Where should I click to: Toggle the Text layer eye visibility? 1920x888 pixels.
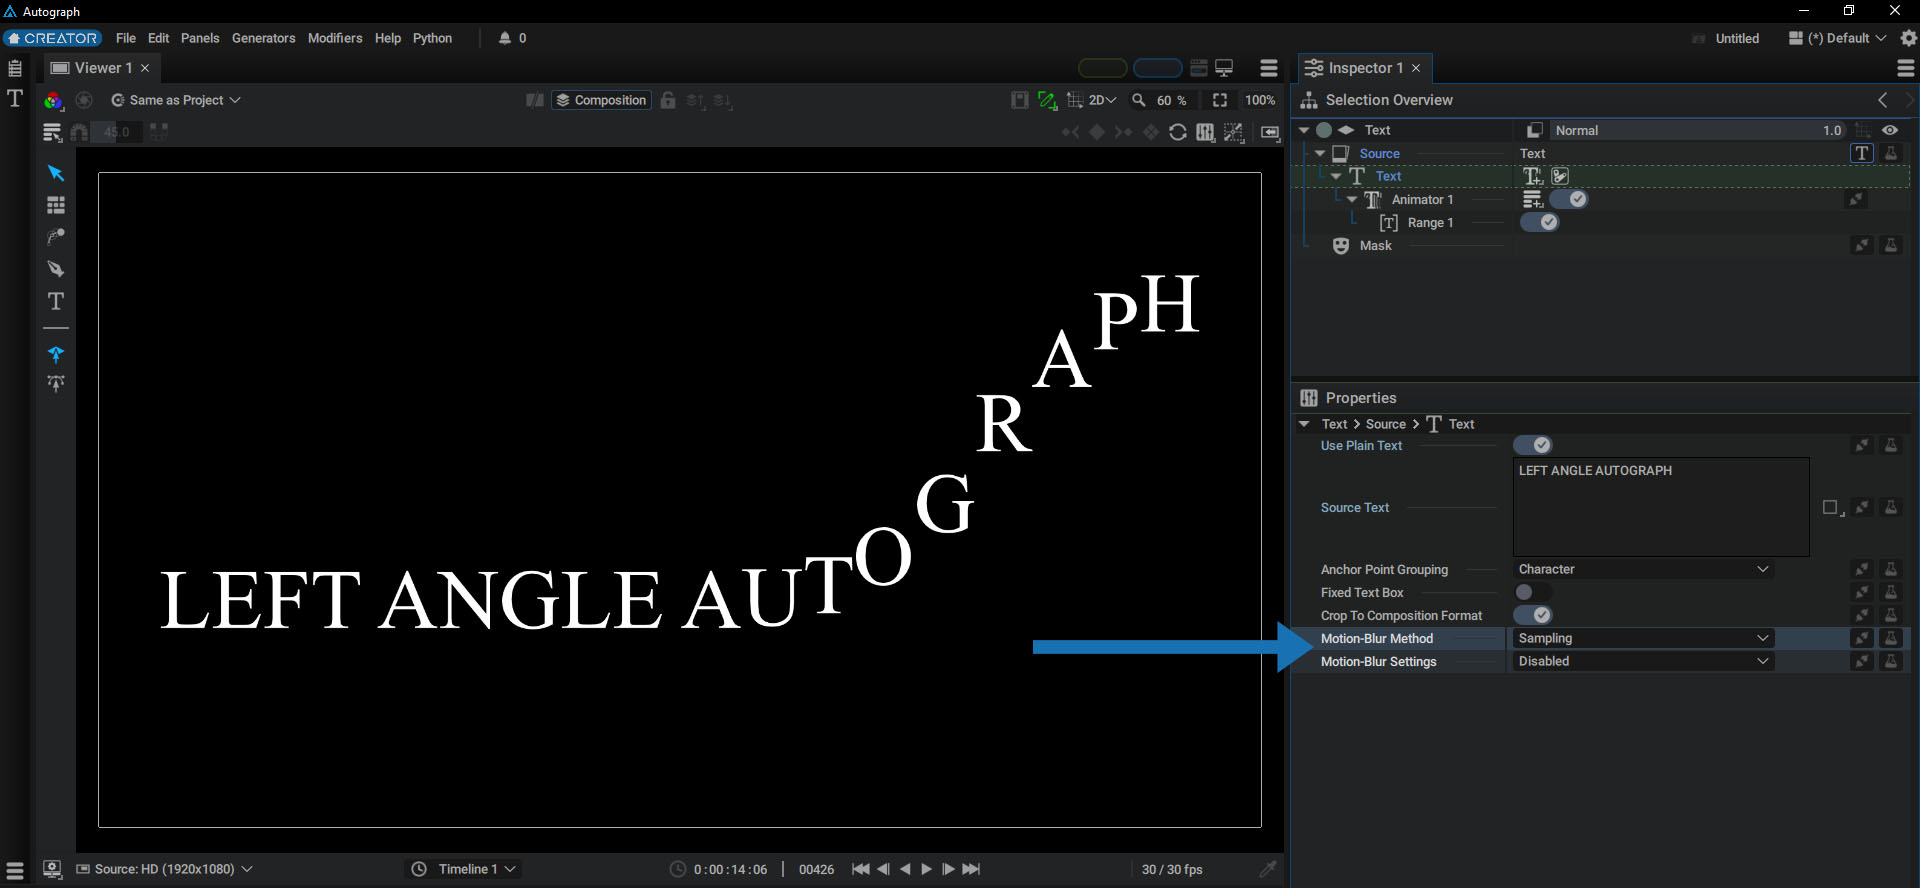pos(1890,130)
